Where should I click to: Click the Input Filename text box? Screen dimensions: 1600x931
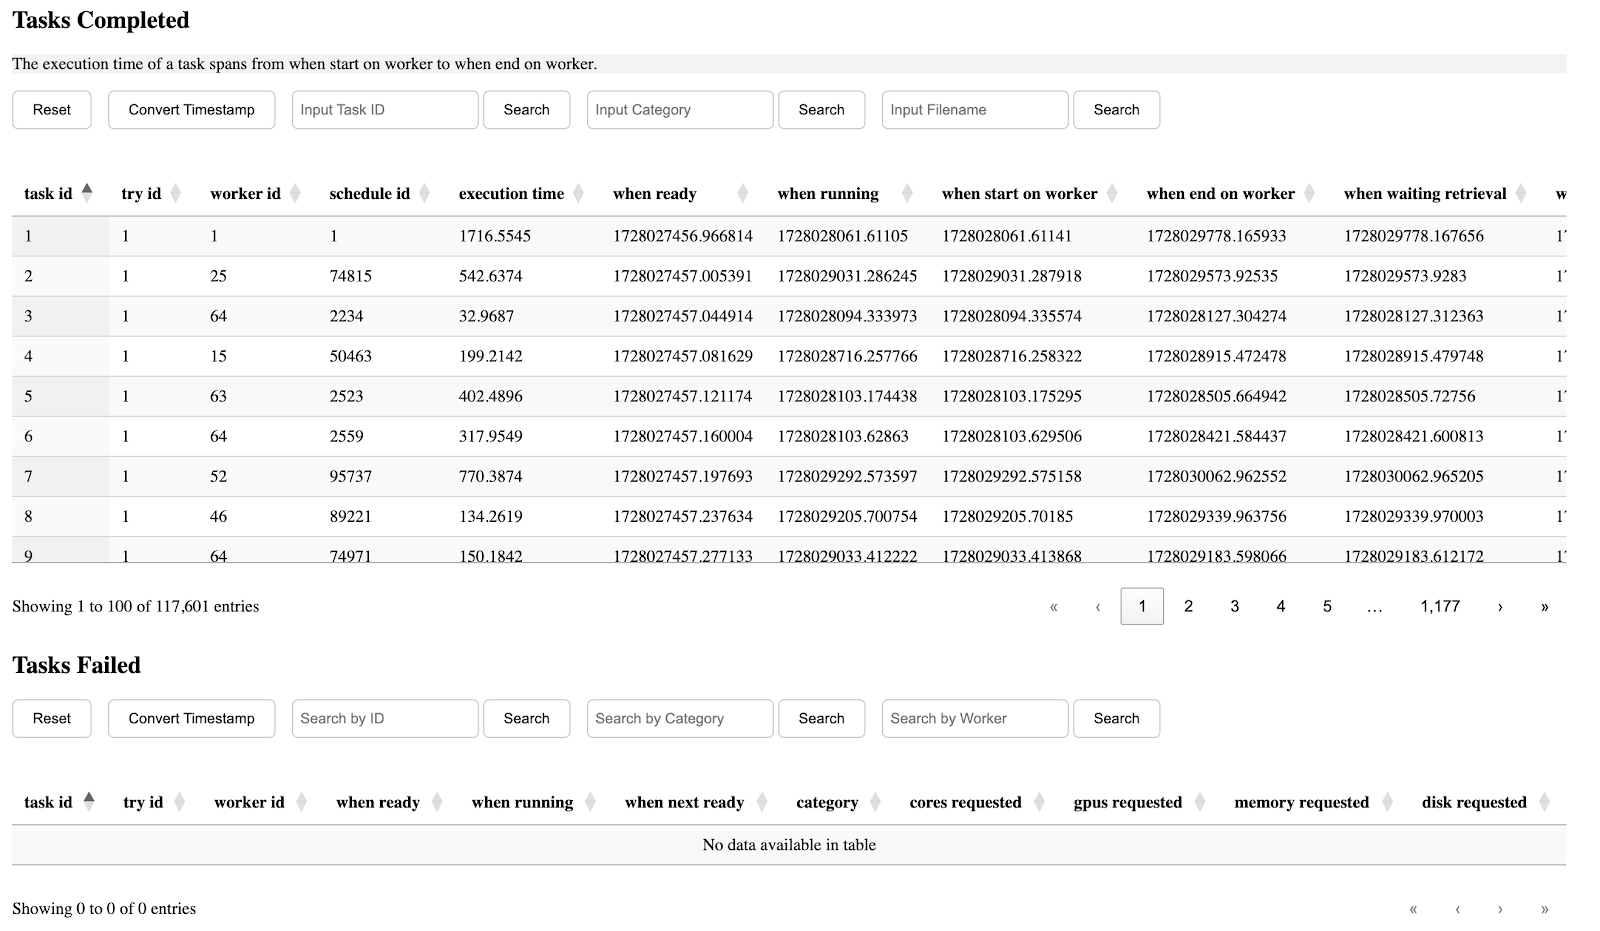click(974, 110)
